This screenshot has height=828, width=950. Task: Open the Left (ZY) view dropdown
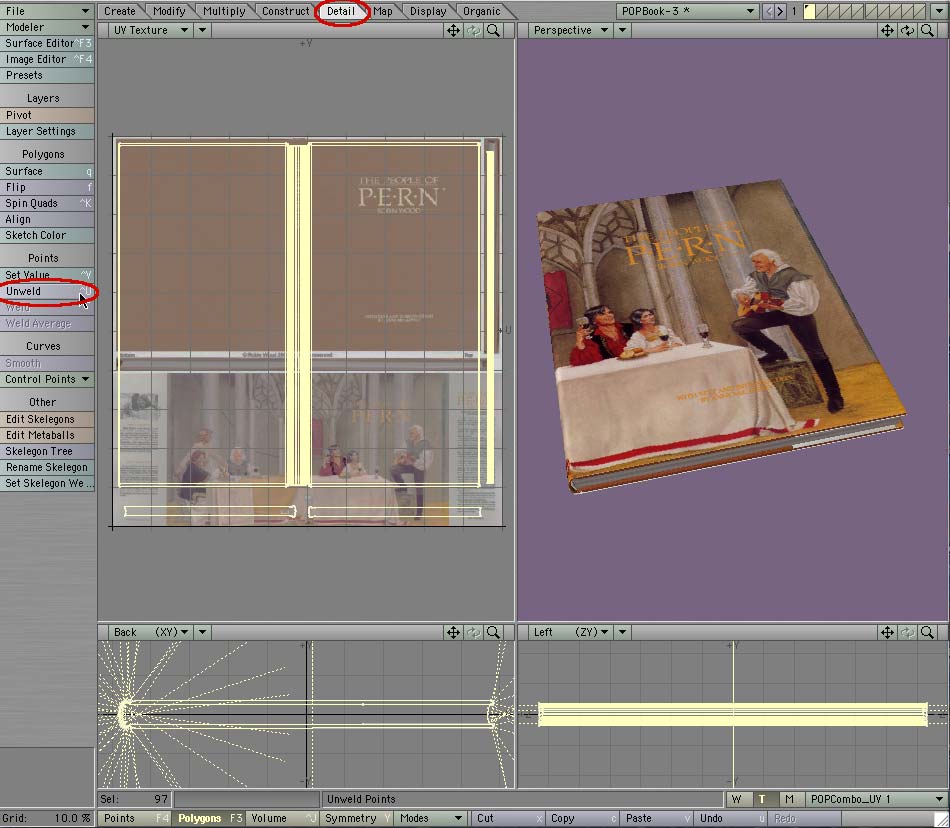[570, 632]
